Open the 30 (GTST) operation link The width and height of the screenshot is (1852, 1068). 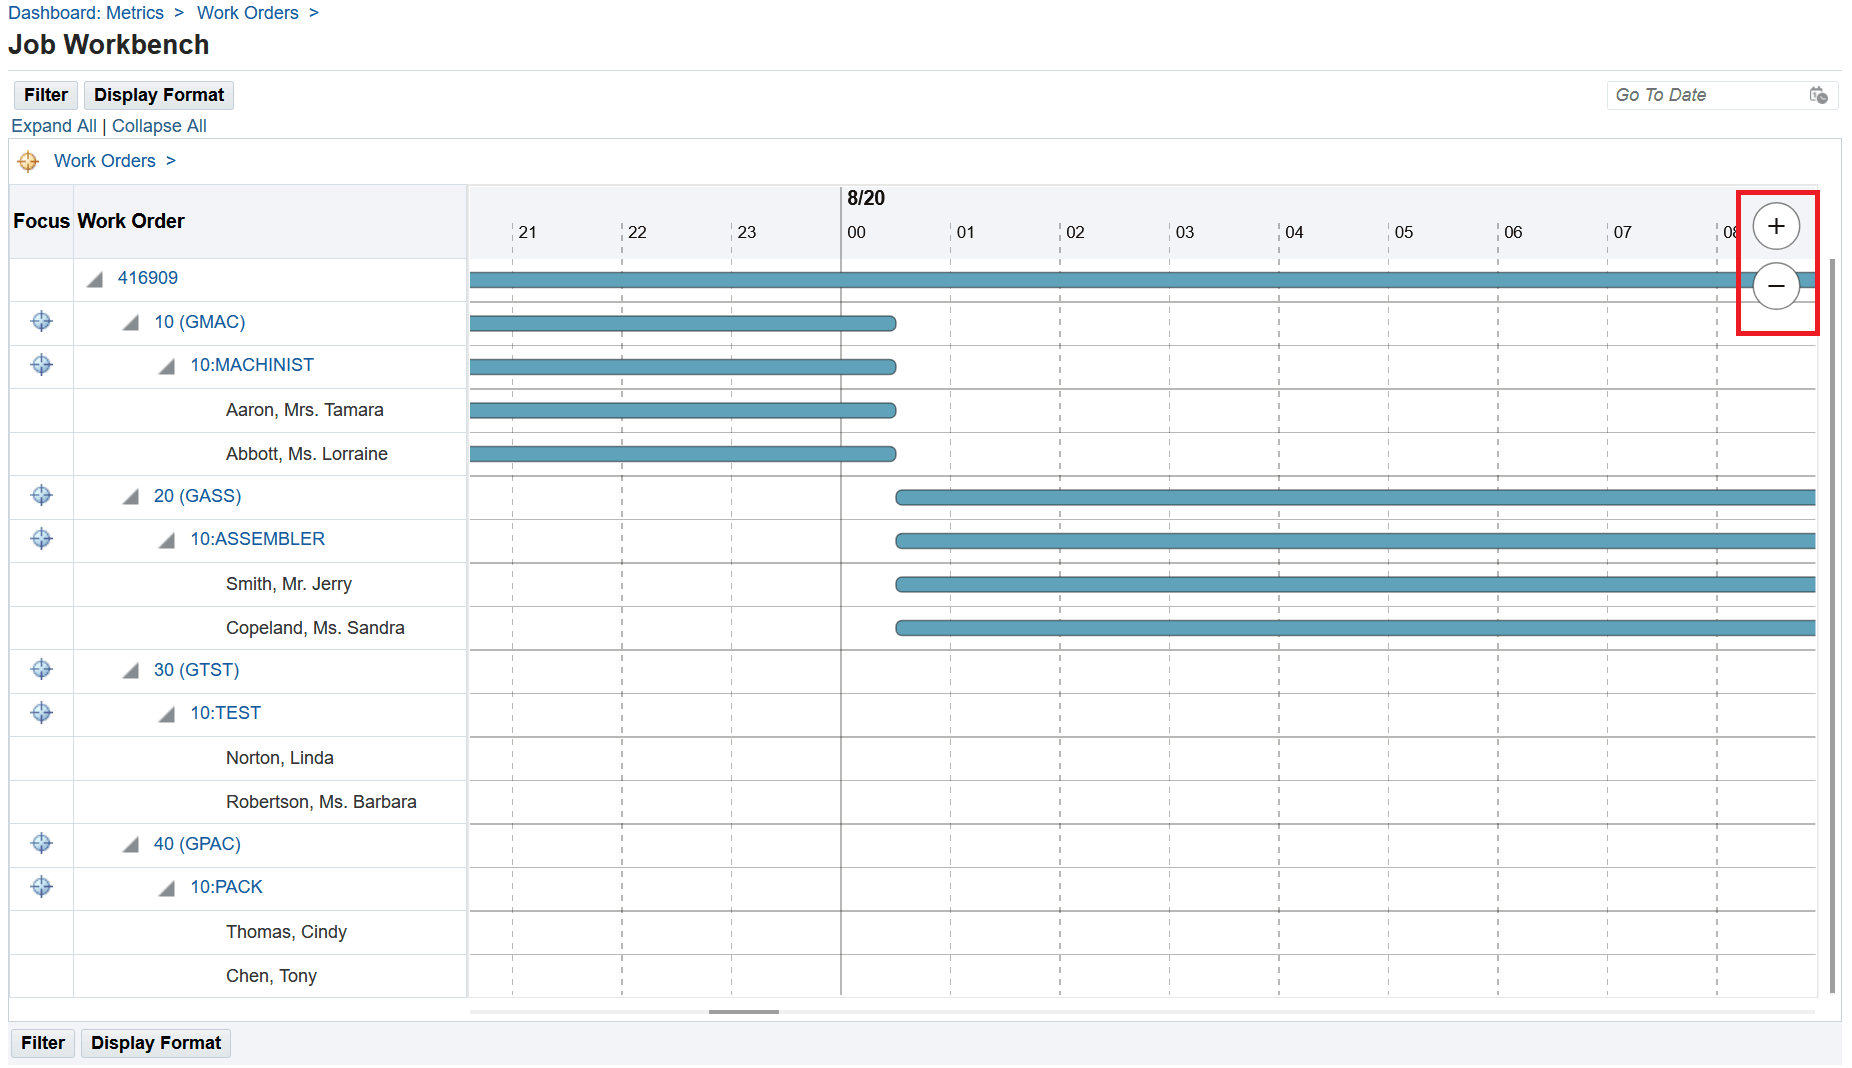coord(197,670)
